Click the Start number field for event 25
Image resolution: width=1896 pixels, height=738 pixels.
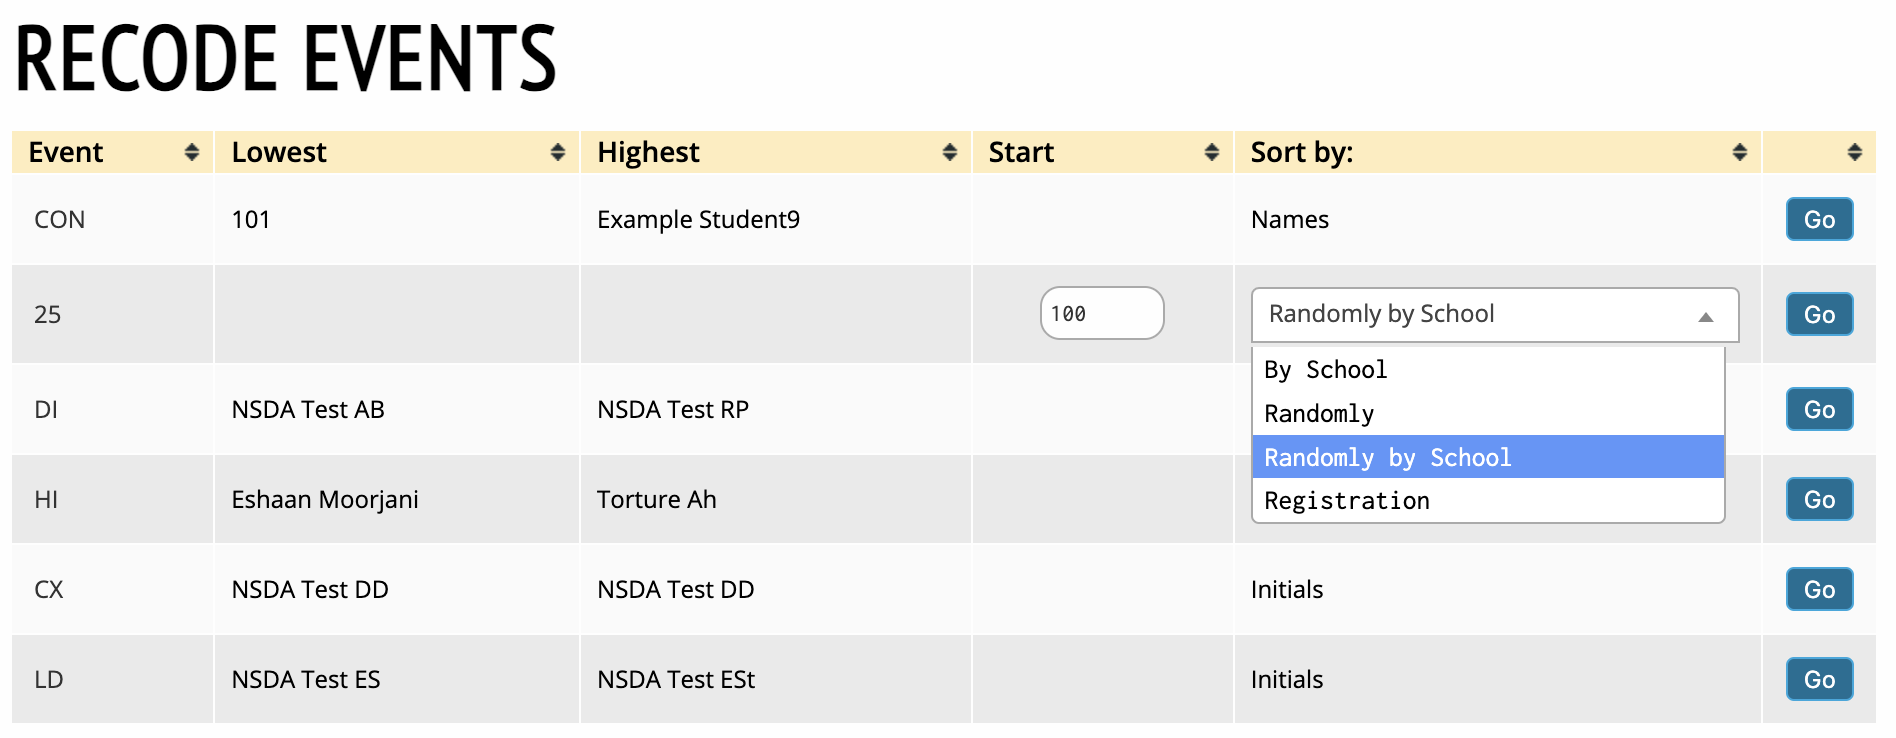[1101, 314]
